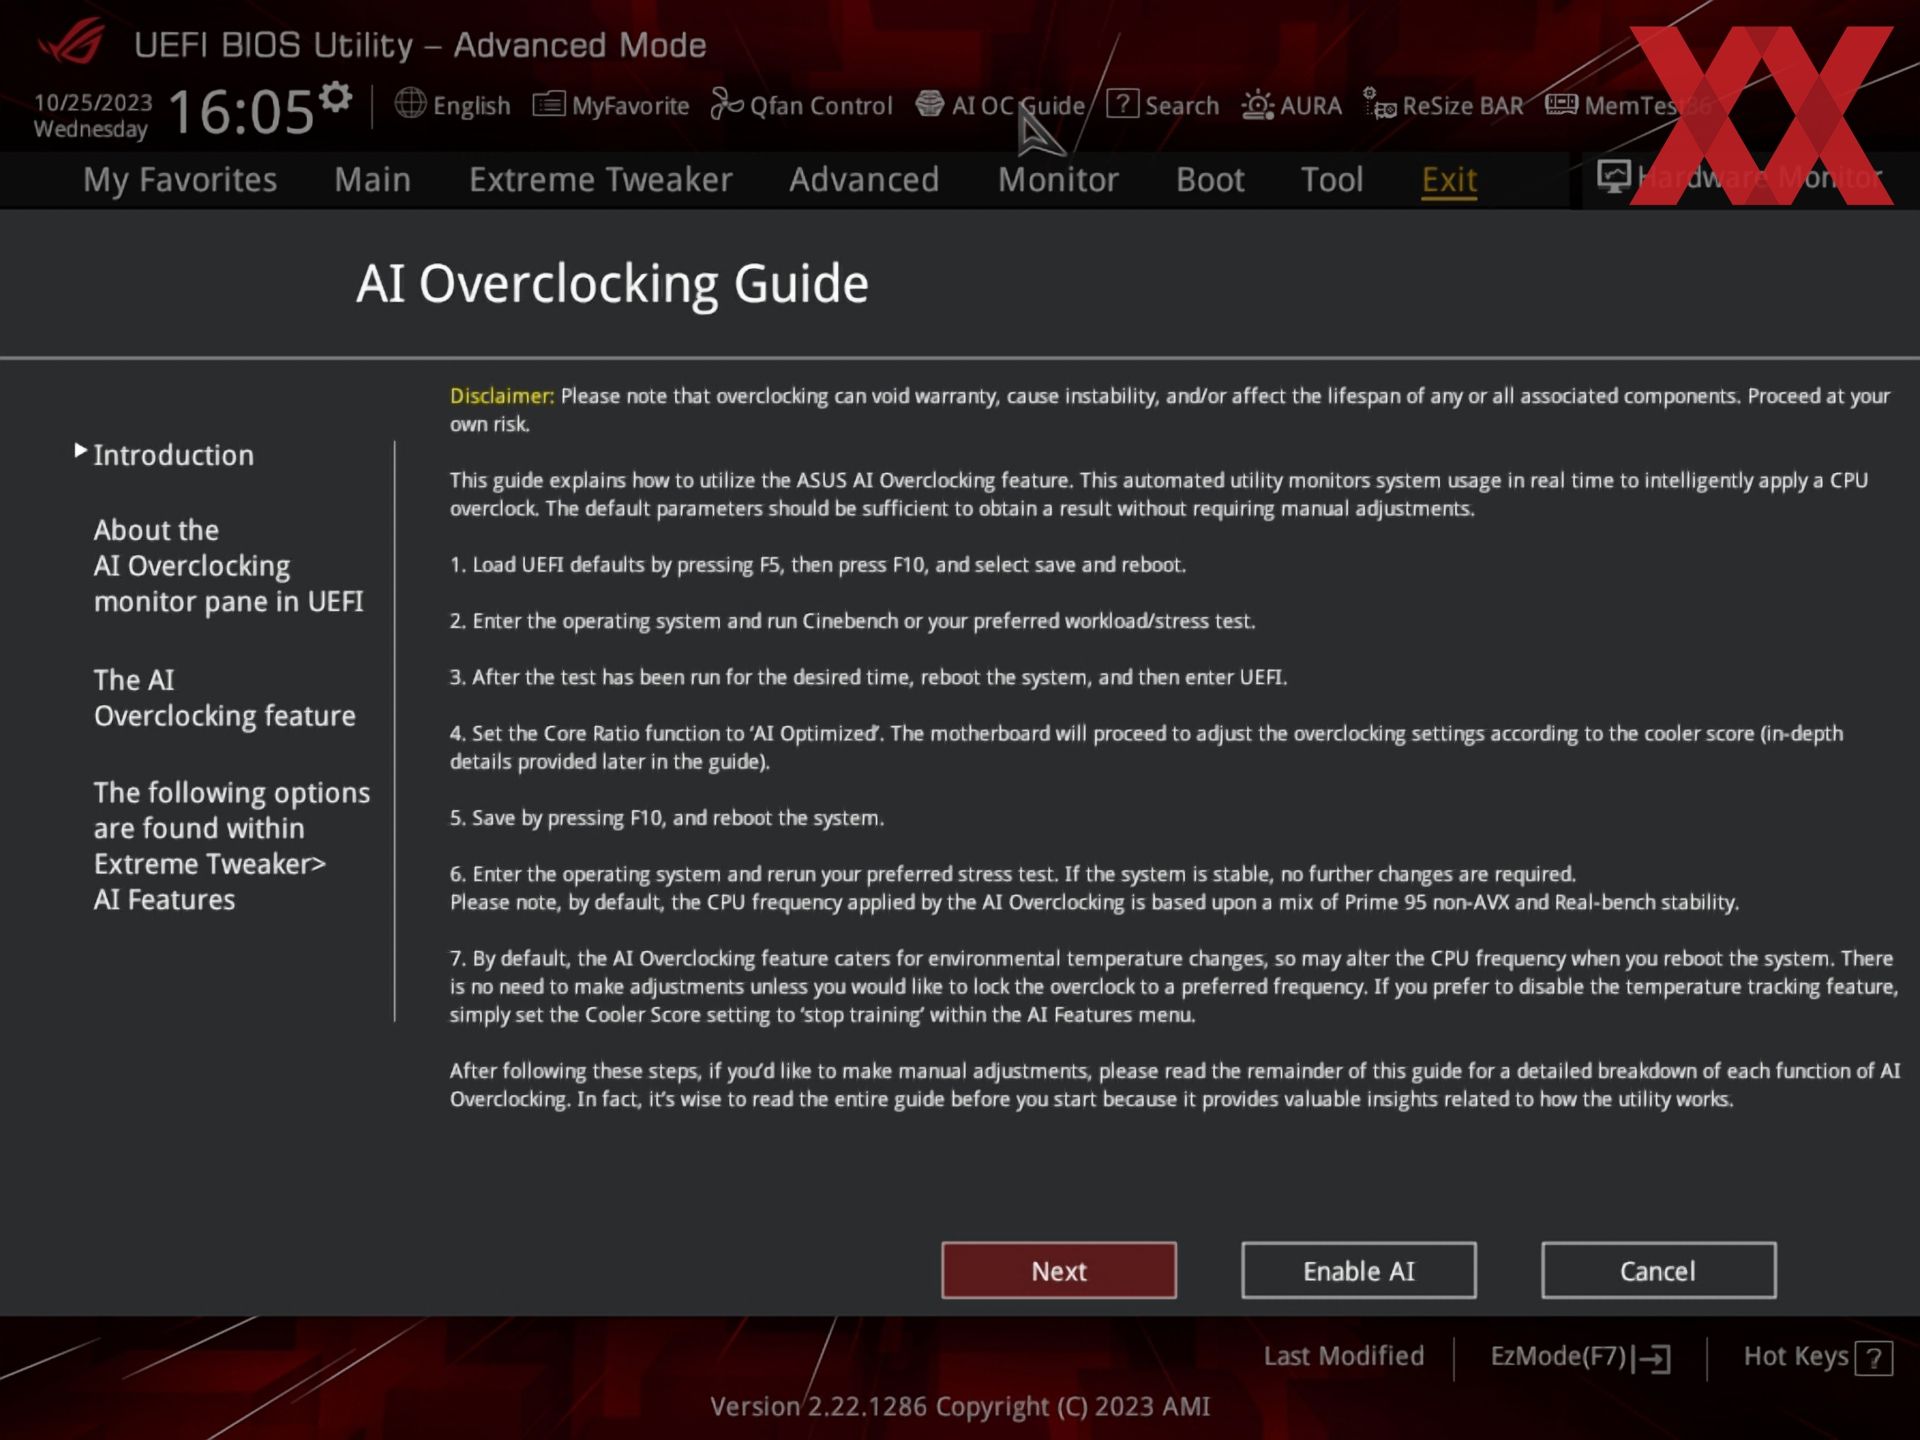This screenshot has height=1440, width=1920.
Task: Click the yellow Disclaimer: label
Action: 502,396
